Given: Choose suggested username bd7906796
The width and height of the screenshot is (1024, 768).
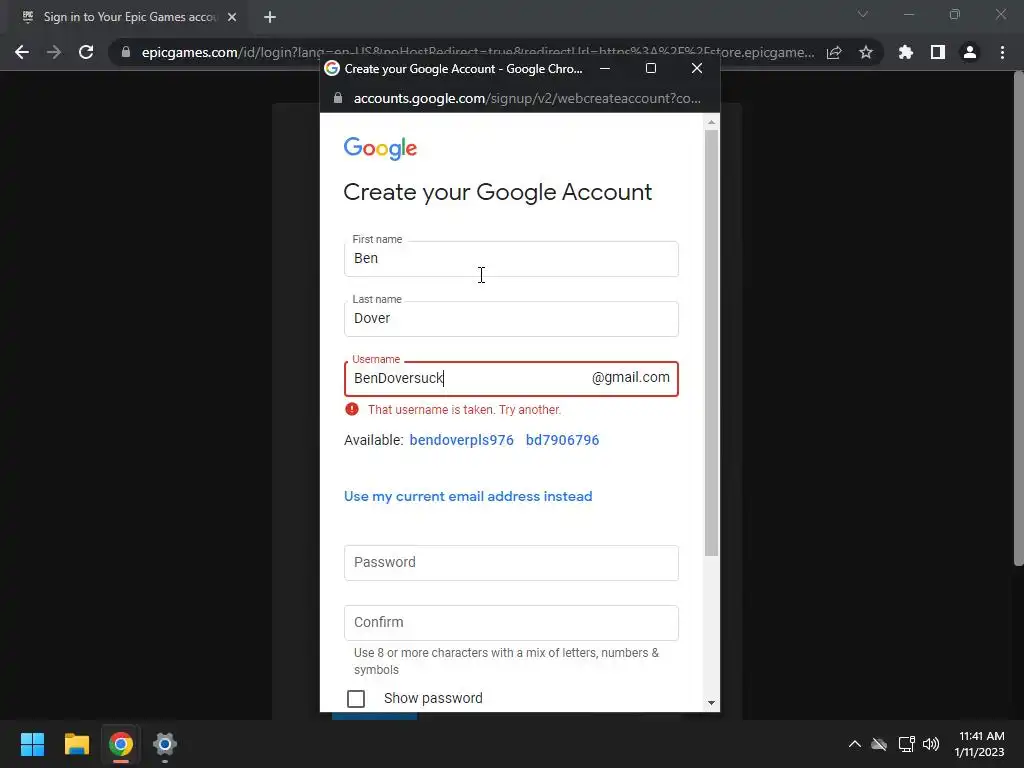Looking at the screenshot, I should pyautogui.click(x=562, y=440).
